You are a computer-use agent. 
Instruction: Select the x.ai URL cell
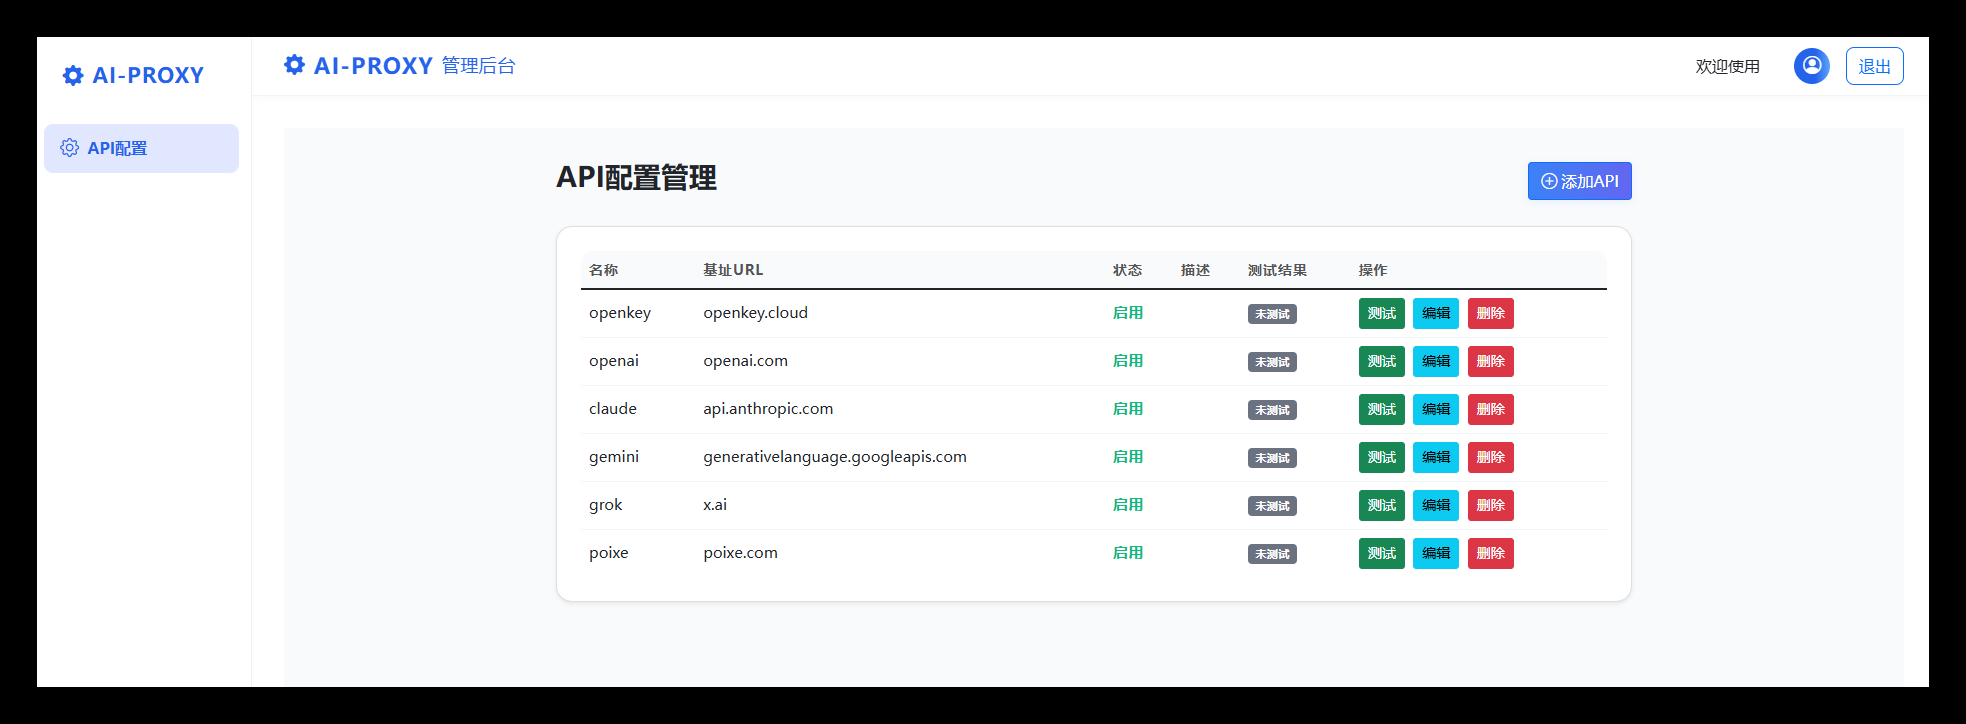(715, 505)
